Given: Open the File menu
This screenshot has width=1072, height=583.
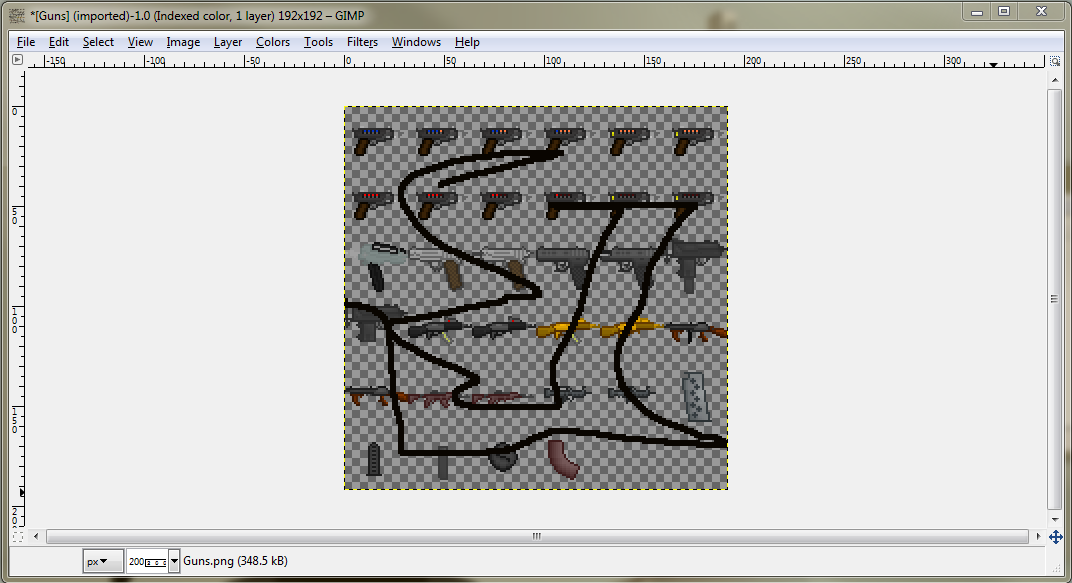Looking at the screenshot, I should point(26,42).
